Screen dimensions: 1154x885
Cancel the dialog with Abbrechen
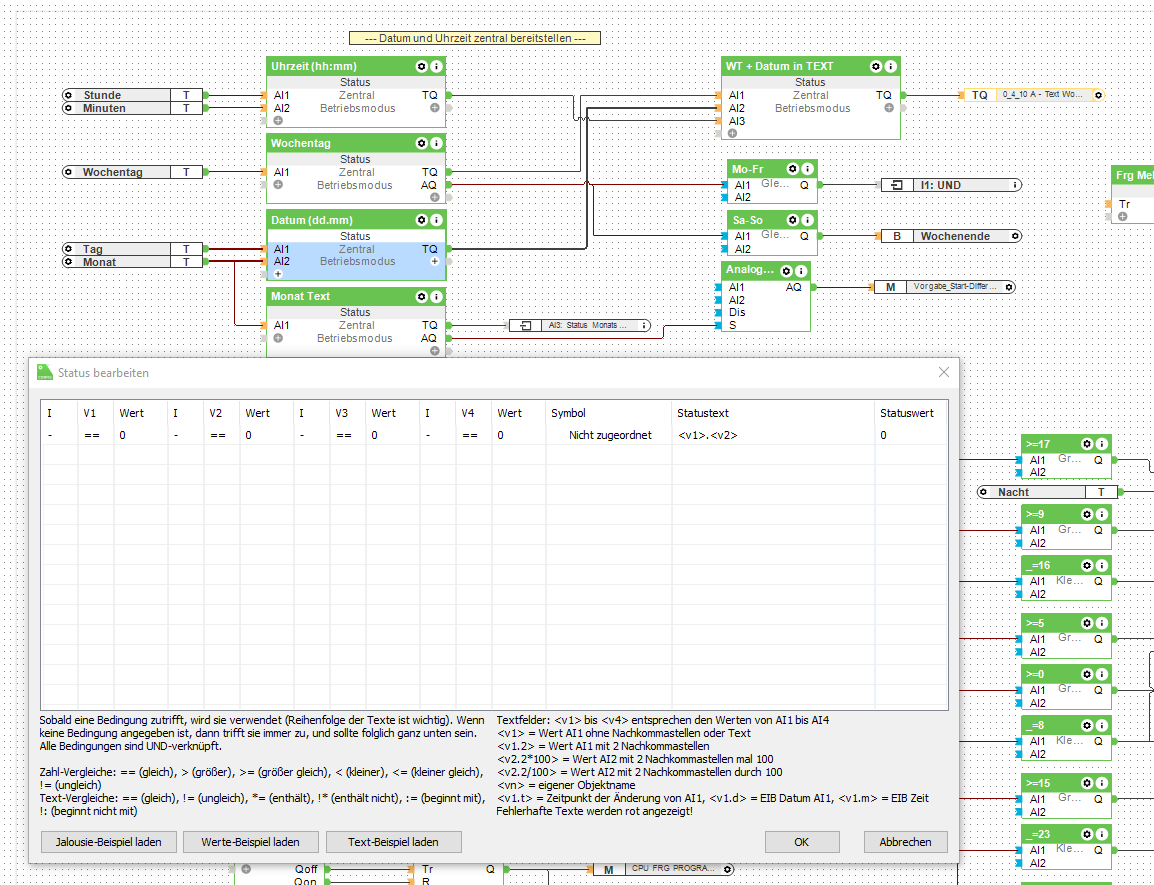click(x=905, y=842)
